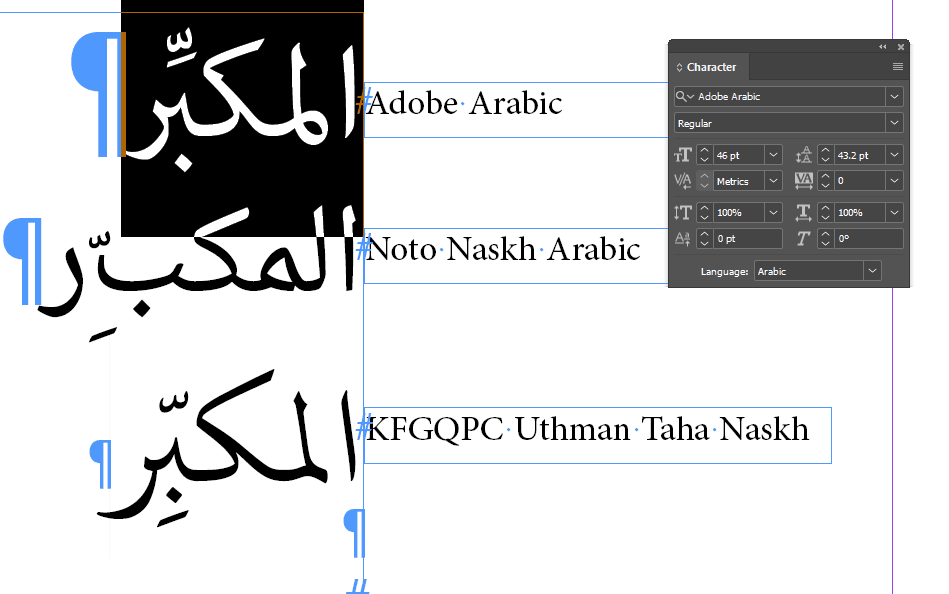
Task: Adjust the kerning stepper arrows
Action: click(704, 180)
